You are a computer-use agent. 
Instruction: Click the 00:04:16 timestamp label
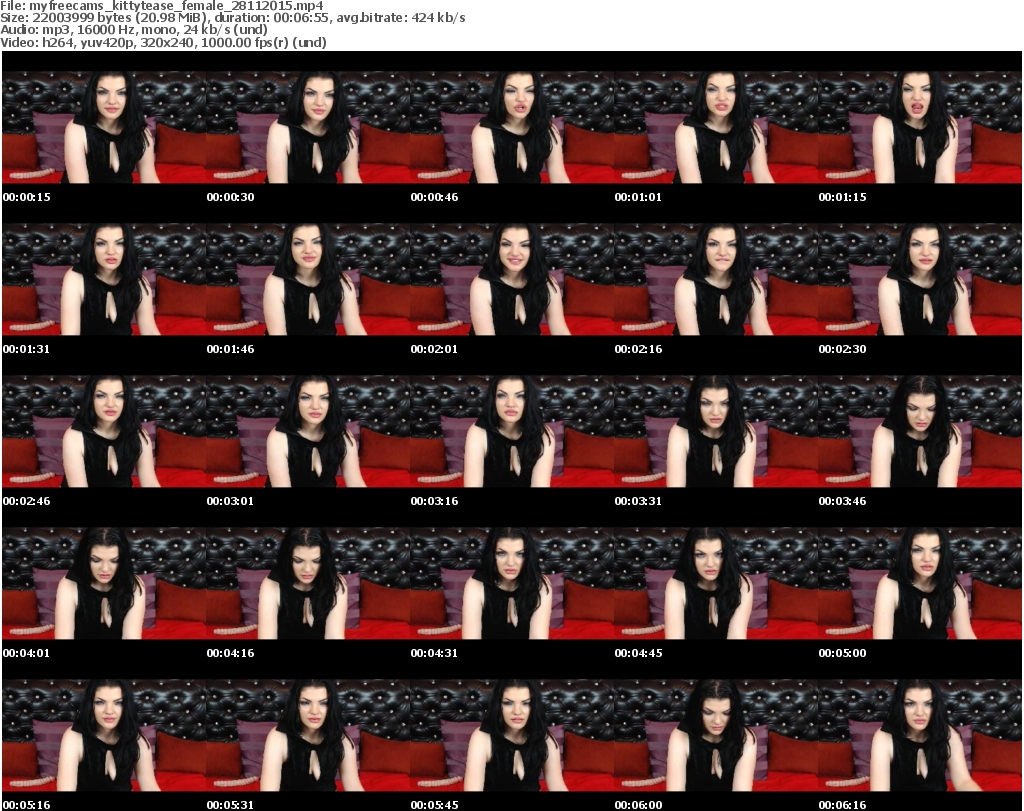click(231, 653)
